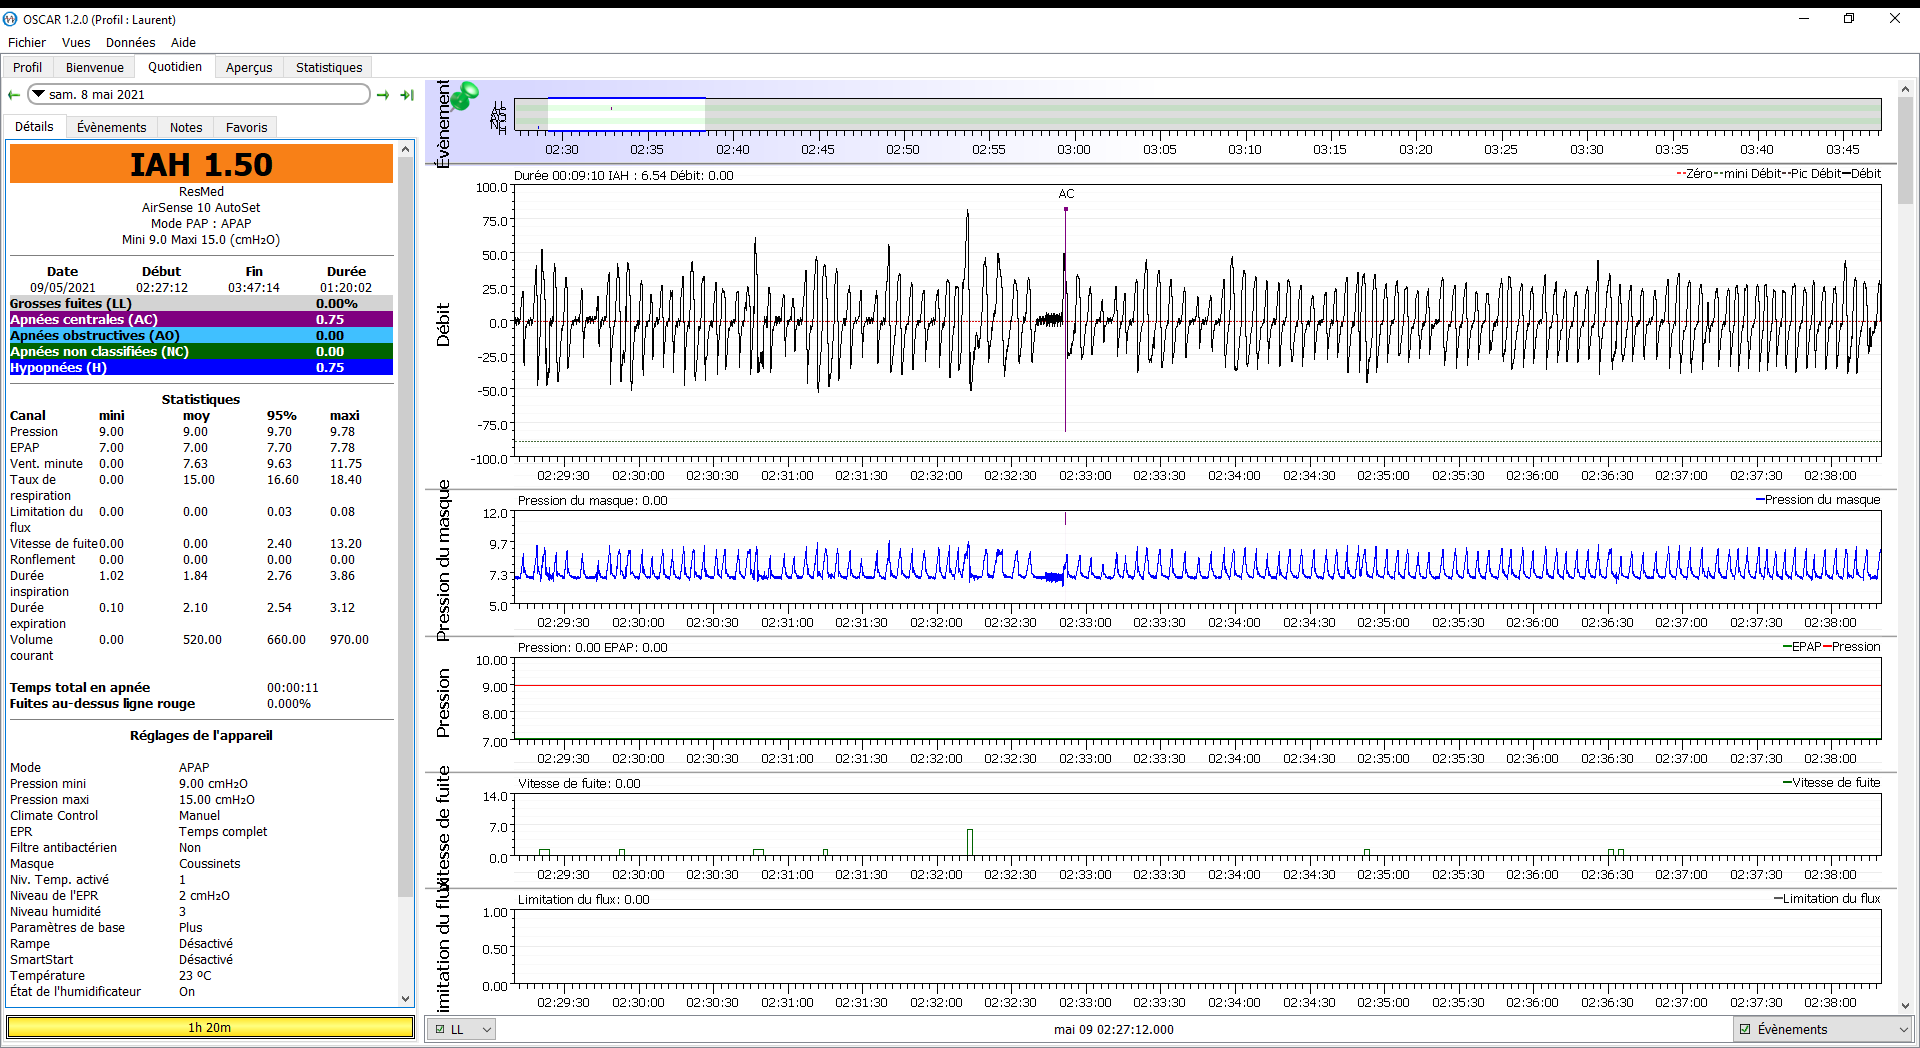Click the graphs area scrollbar up arrow

(1905, 88)
